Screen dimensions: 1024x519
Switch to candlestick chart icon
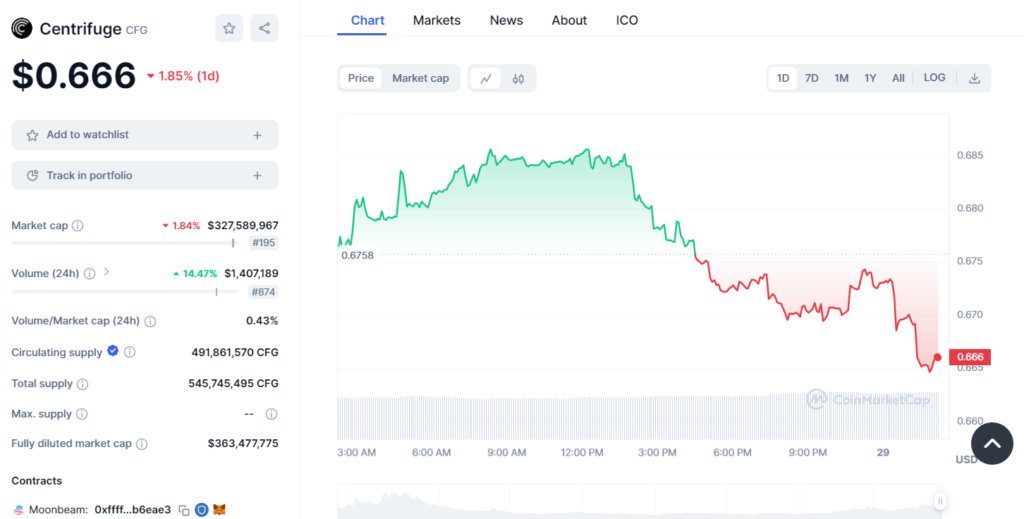click(518, 78)
